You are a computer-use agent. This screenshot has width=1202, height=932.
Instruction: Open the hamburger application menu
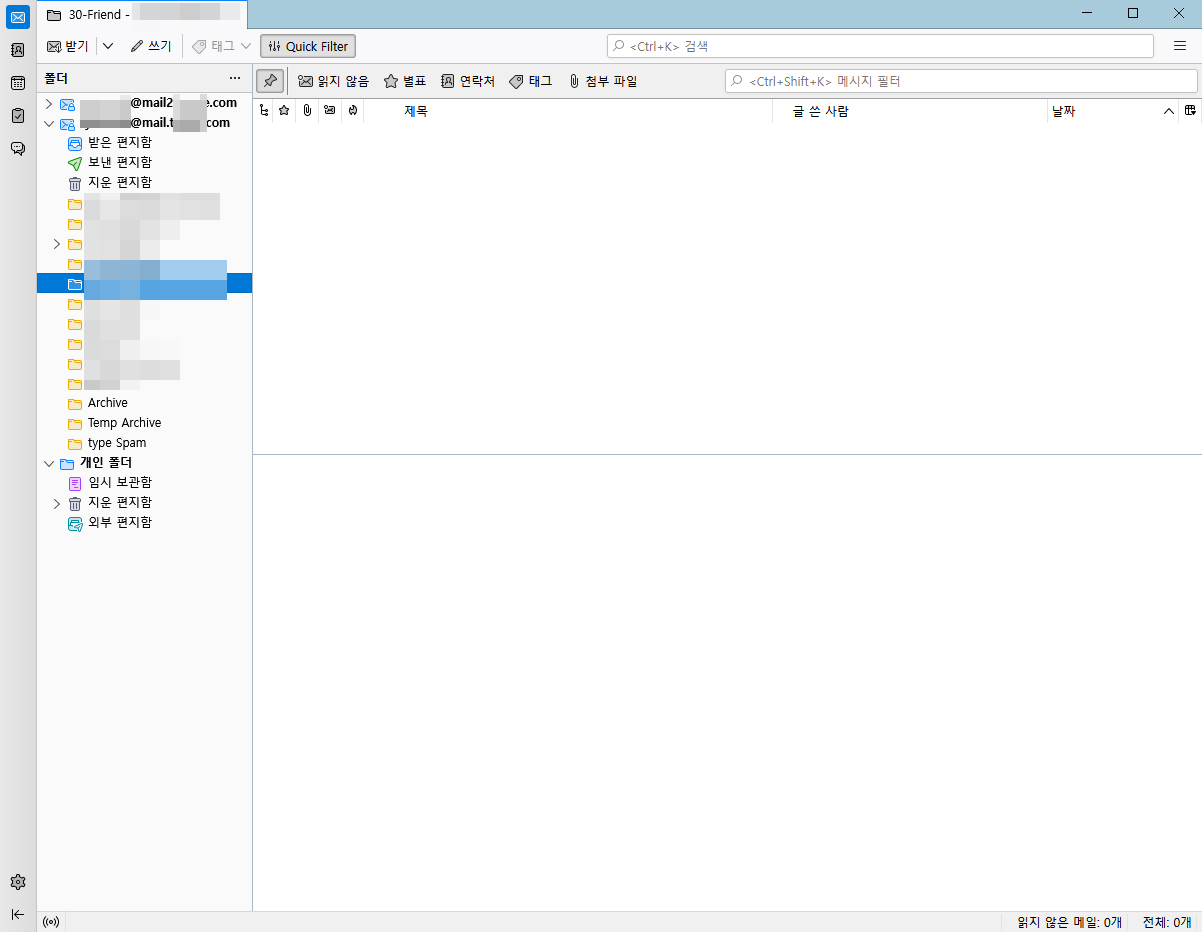click(x=1180, y=46)
